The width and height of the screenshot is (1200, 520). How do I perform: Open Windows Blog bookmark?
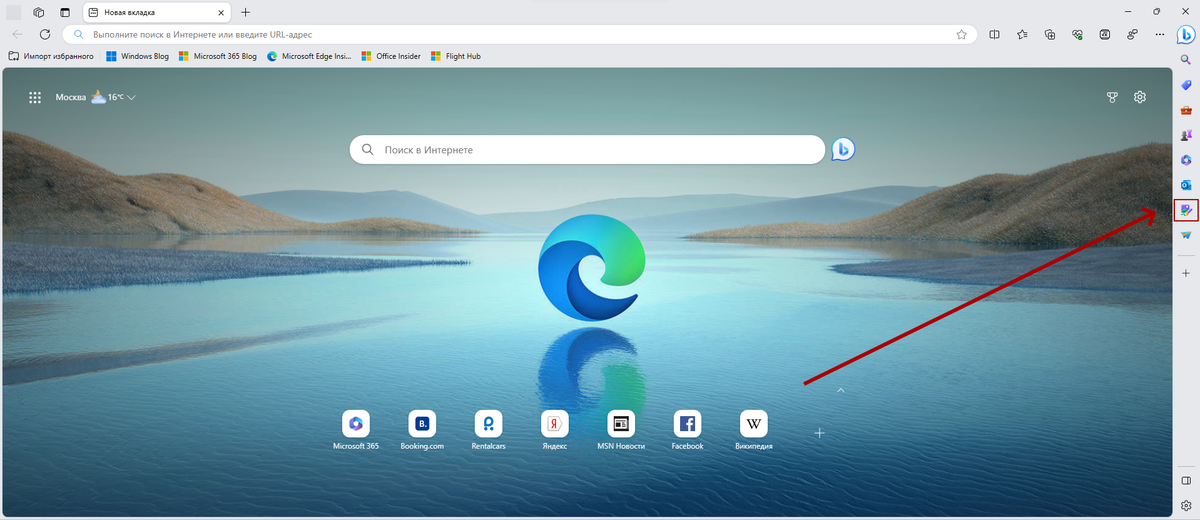point(137,56)
